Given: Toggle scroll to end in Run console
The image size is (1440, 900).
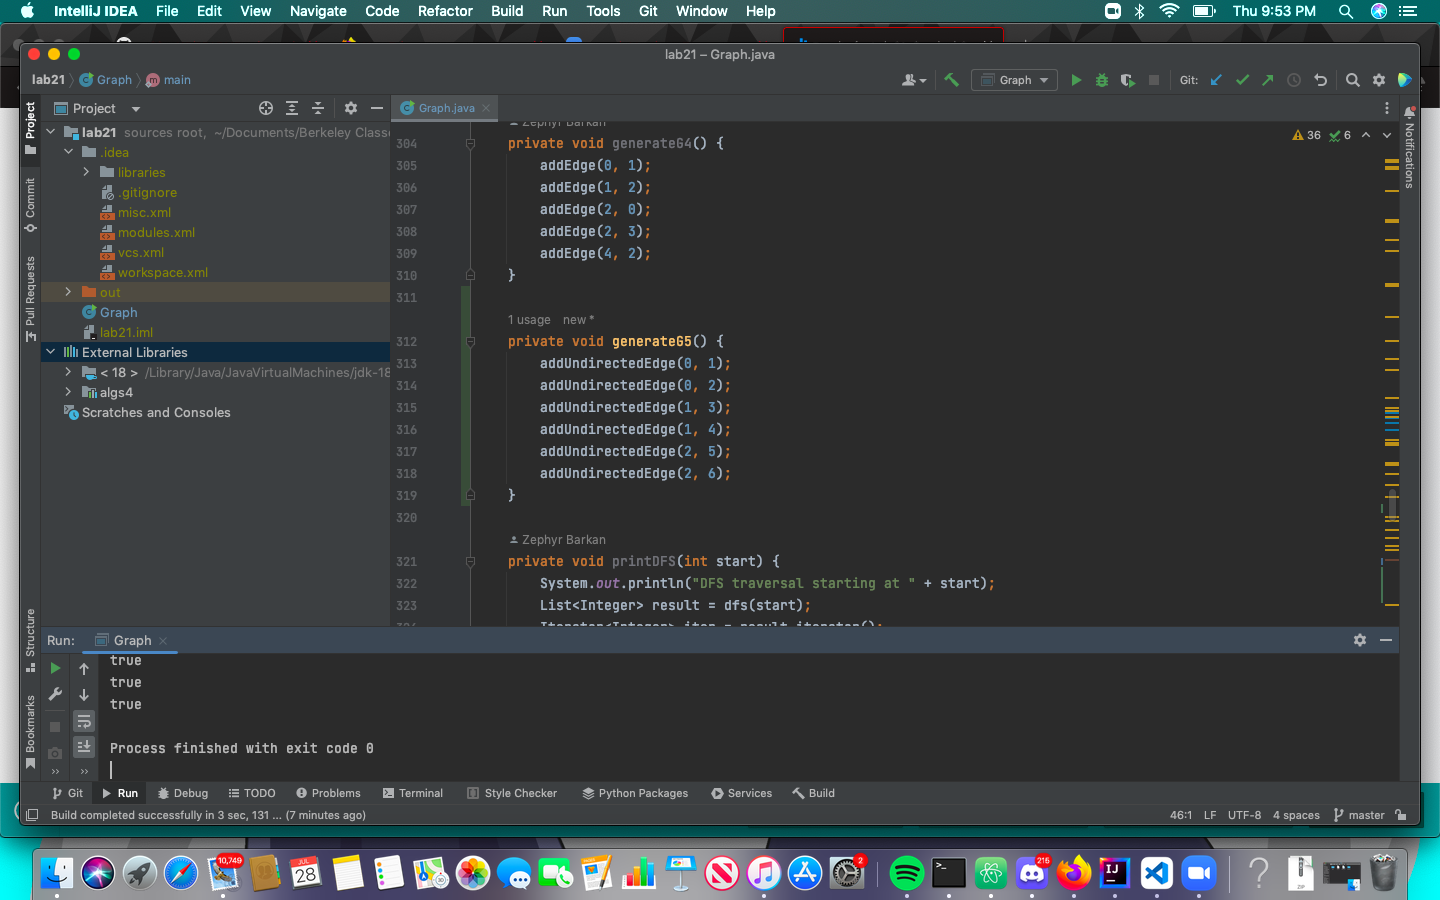Looking at the screenshot, I should 84,746.
